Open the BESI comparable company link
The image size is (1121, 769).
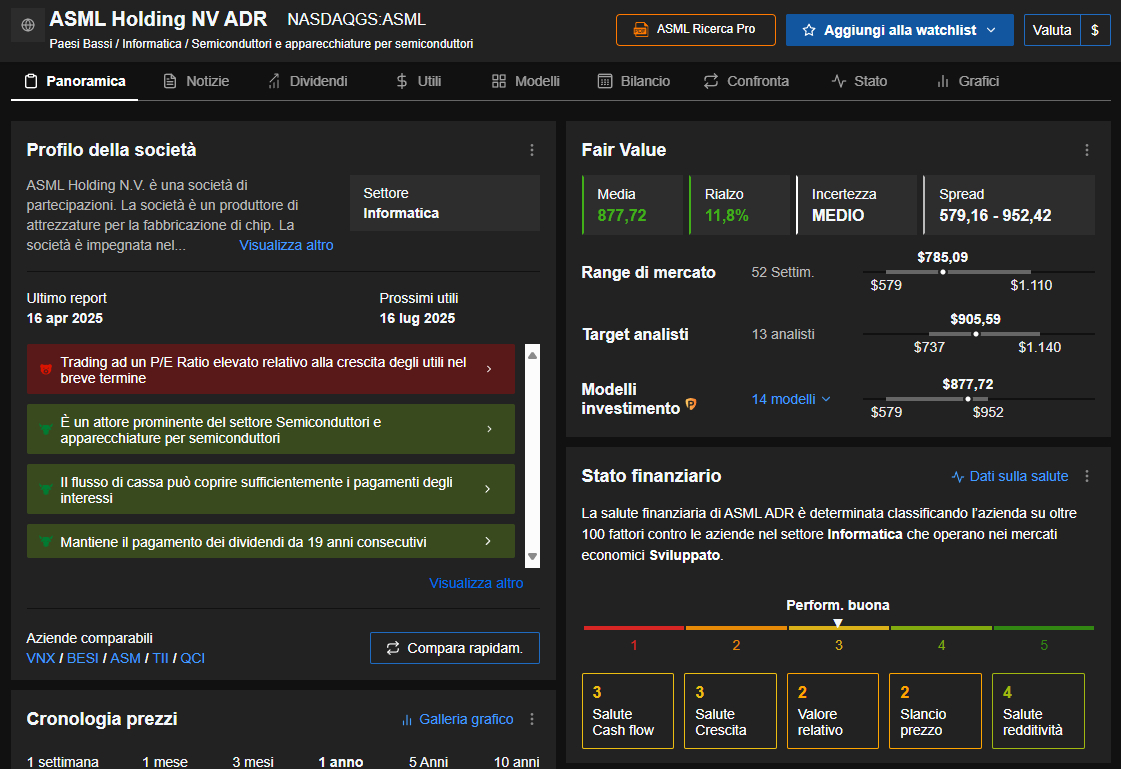(x=83, y=658)
